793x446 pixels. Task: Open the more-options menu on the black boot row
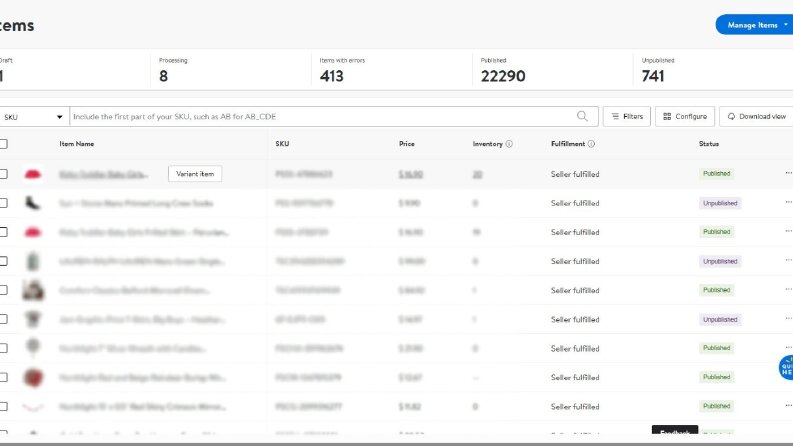click(788, 202)
